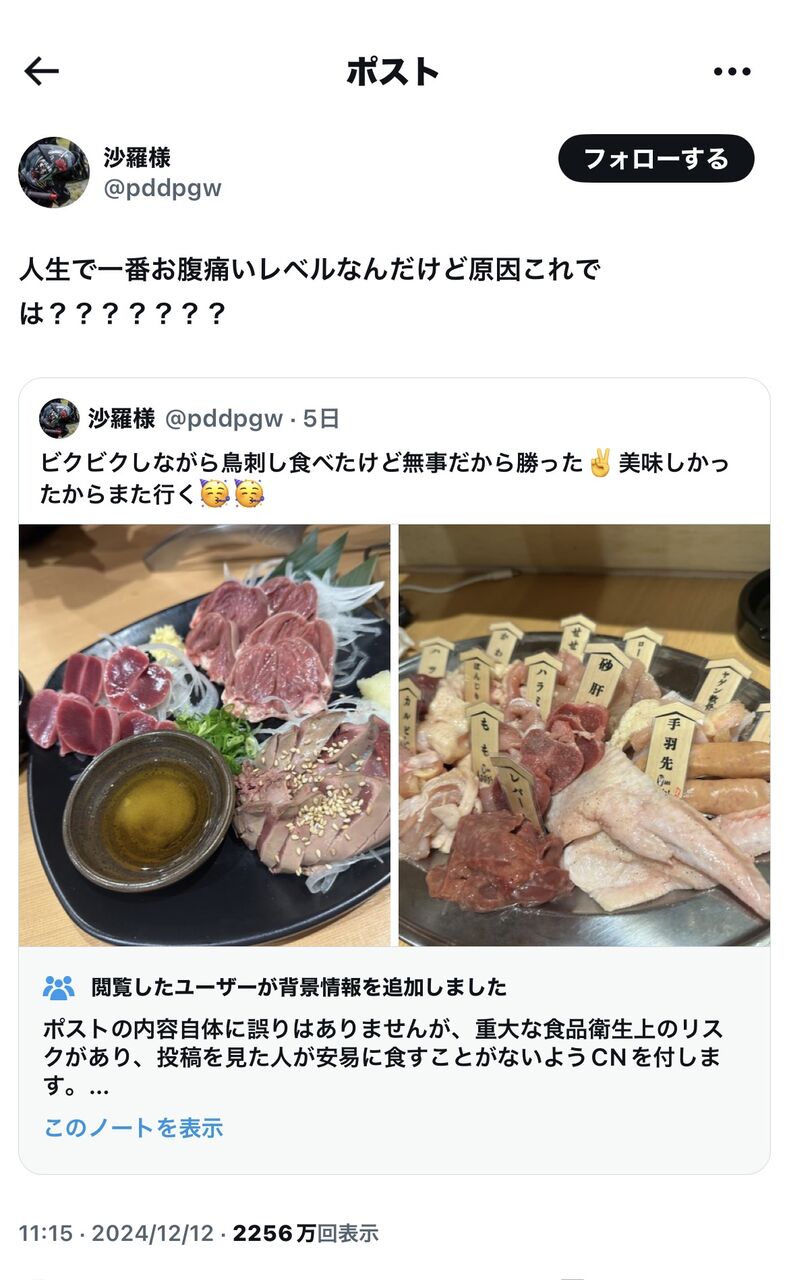Tap the small avatar in the quoted post
The image size is (789, 1280).
point(59,418)
